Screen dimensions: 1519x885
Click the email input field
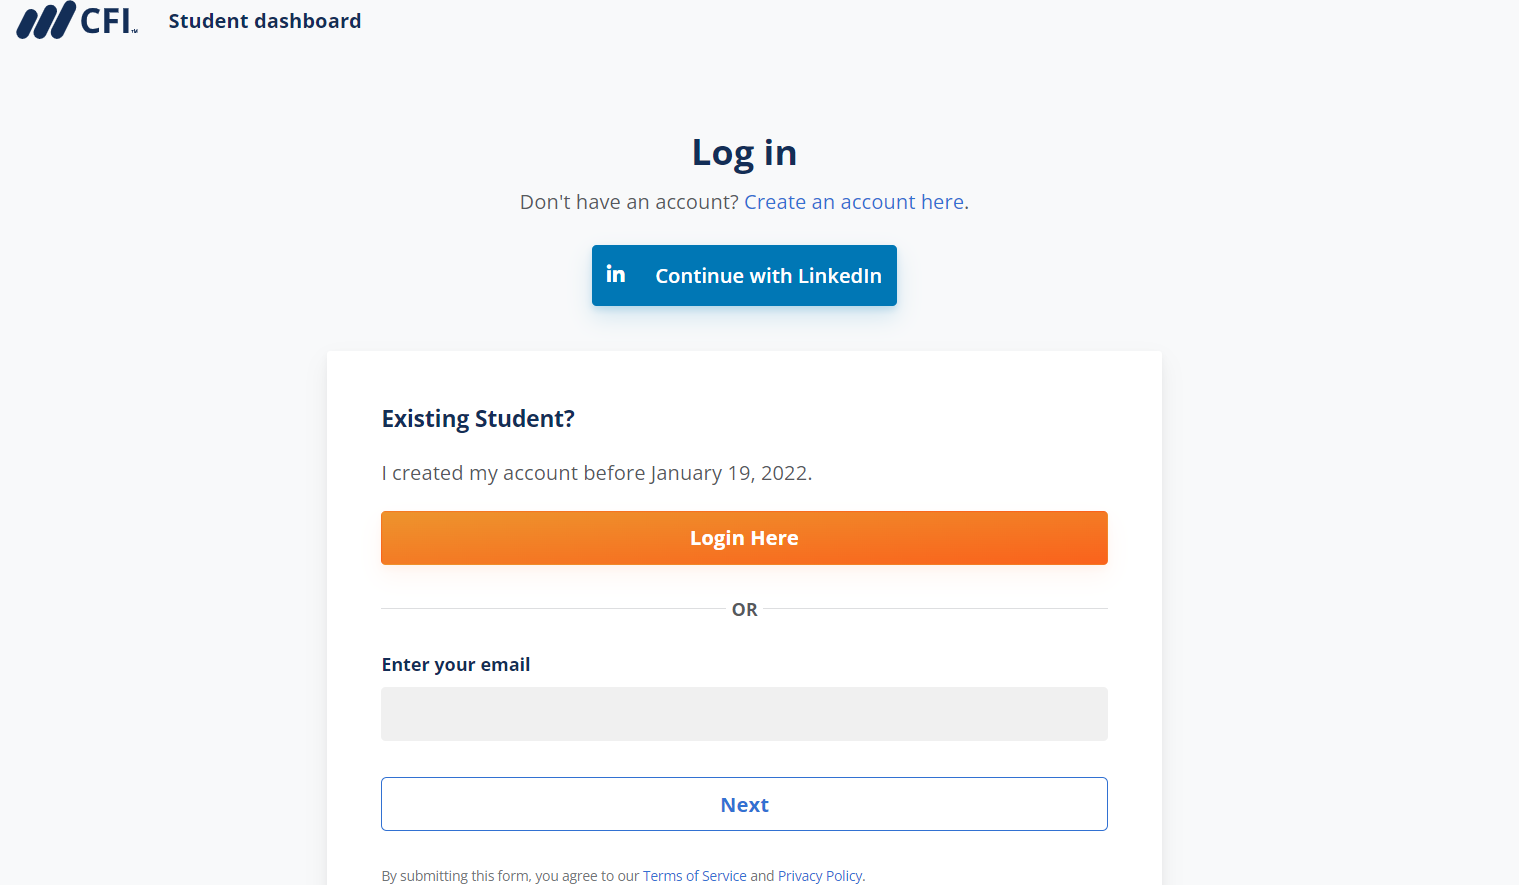(743, 713)
